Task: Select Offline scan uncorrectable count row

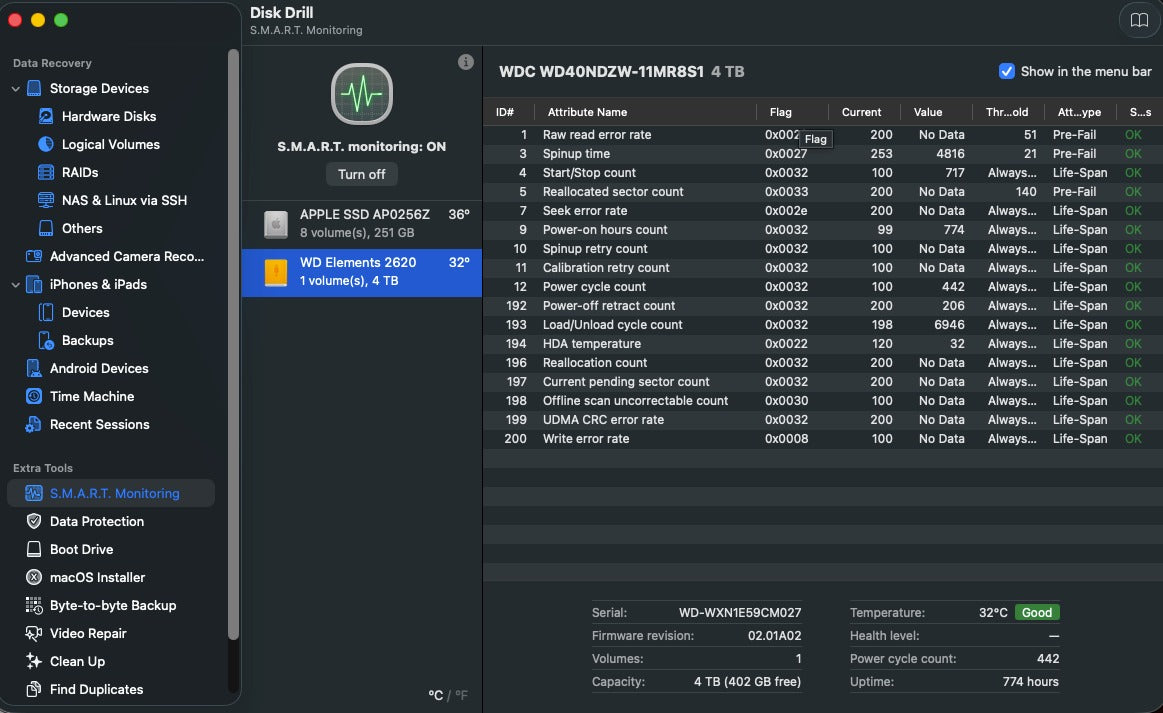Action: click(x=823, y=401)
